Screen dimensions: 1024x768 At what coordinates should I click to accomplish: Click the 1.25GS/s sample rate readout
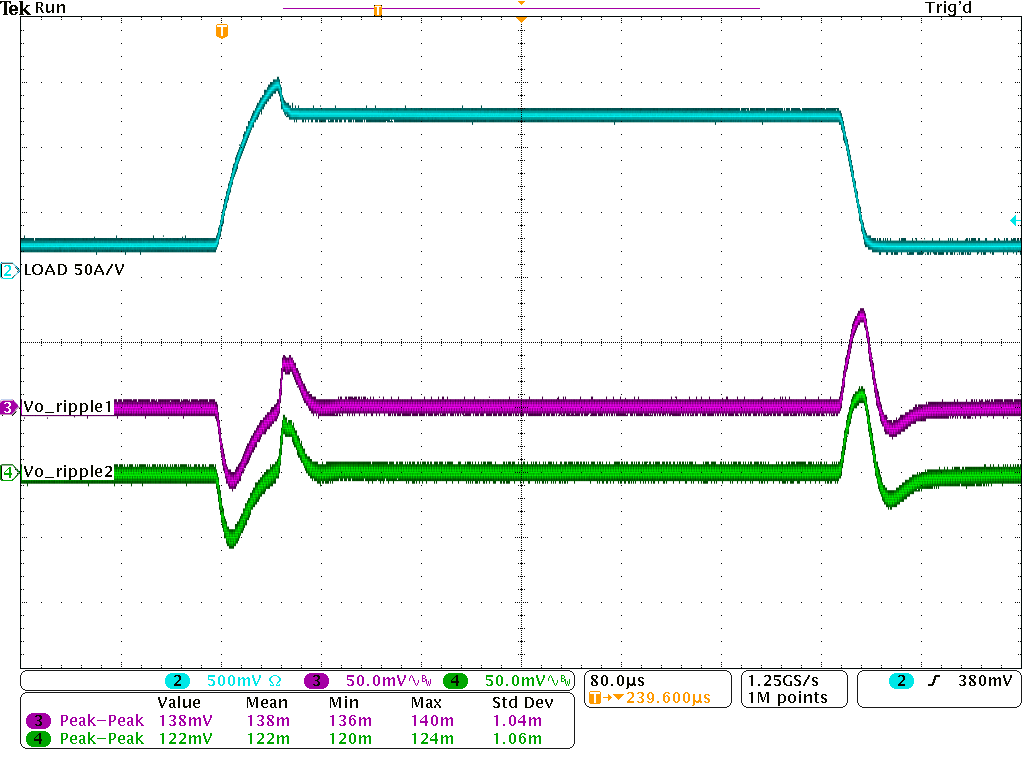pyautogui.click(x=787, y=680)
